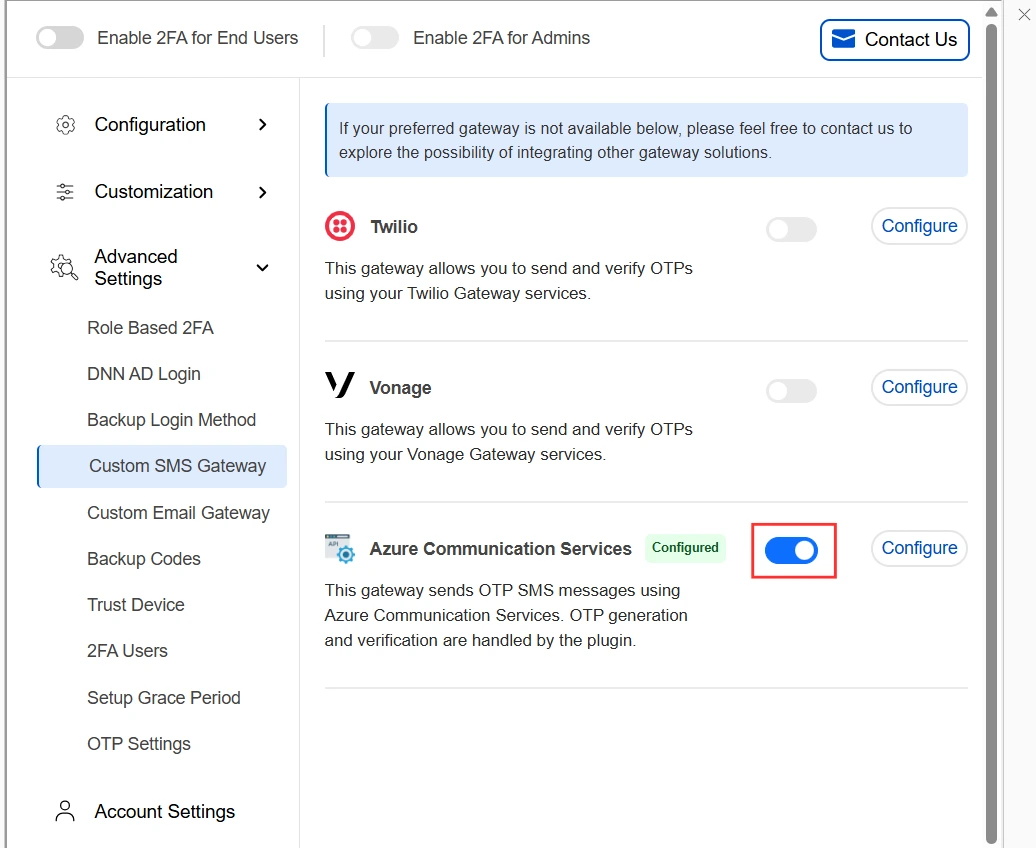Open 2FA Users page
This screenshot has height=848, width=1036.
128,651
